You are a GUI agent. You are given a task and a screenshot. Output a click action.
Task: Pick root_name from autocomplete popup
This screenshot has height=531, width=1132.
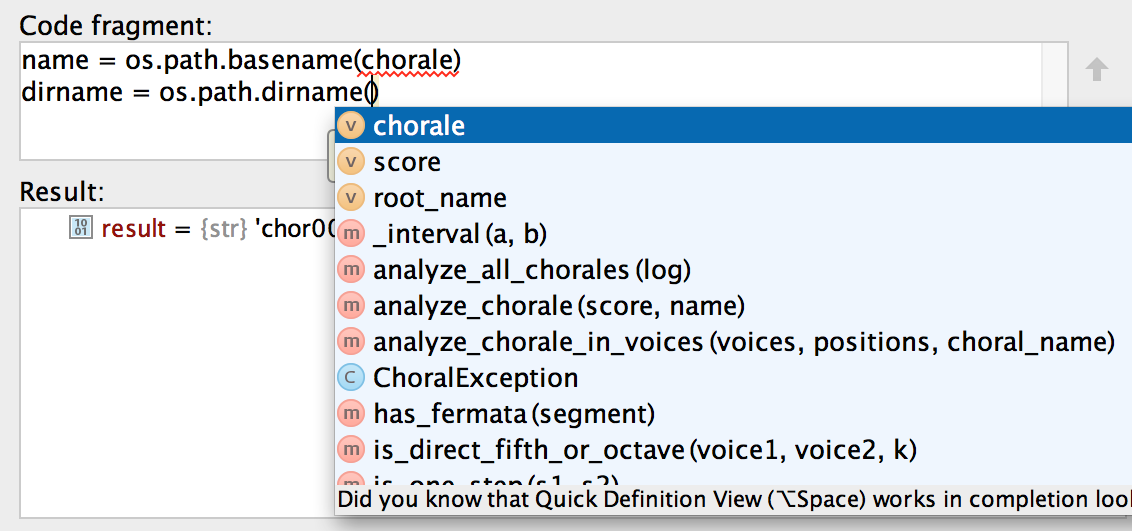pyautogui.click(x=440, y=198)
